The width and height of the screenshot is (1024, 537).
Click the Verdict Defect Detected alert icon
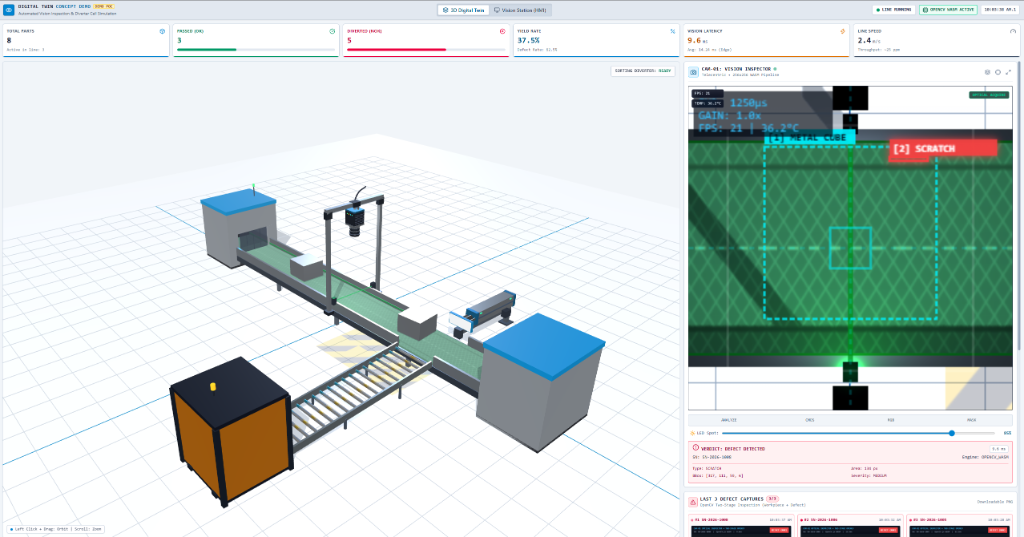point(696,448)
